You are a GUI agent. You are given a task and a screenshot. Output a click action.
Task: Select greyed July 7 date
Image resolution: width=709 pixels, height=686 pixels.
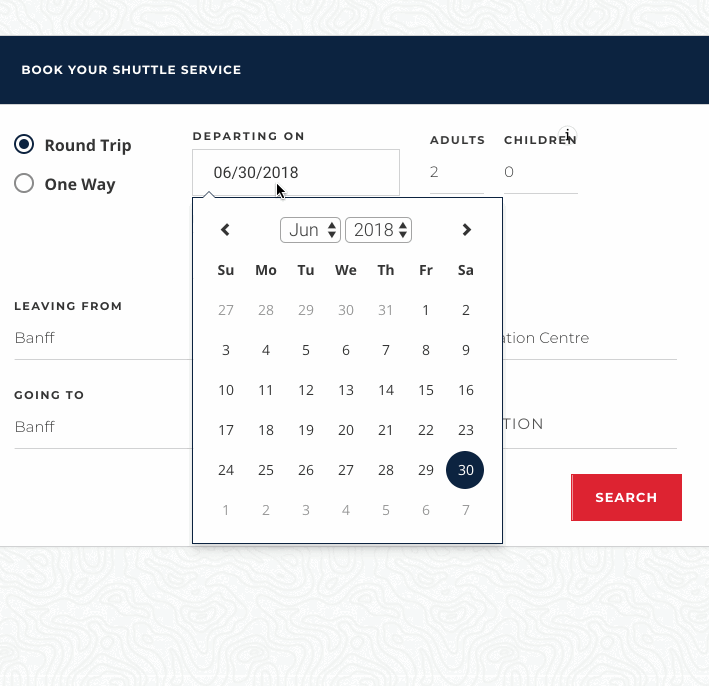[466, 510]
